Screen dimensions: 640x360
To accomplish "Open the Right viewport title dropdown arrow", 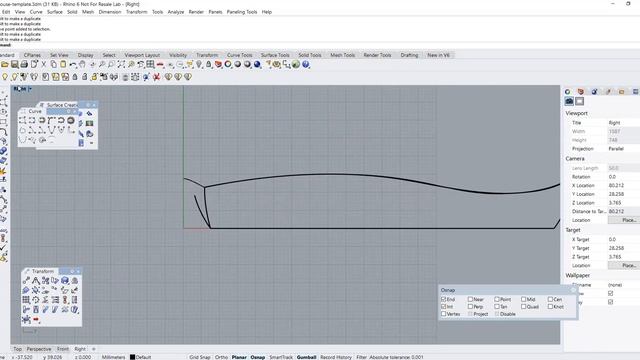I will (x=30, y=89).
